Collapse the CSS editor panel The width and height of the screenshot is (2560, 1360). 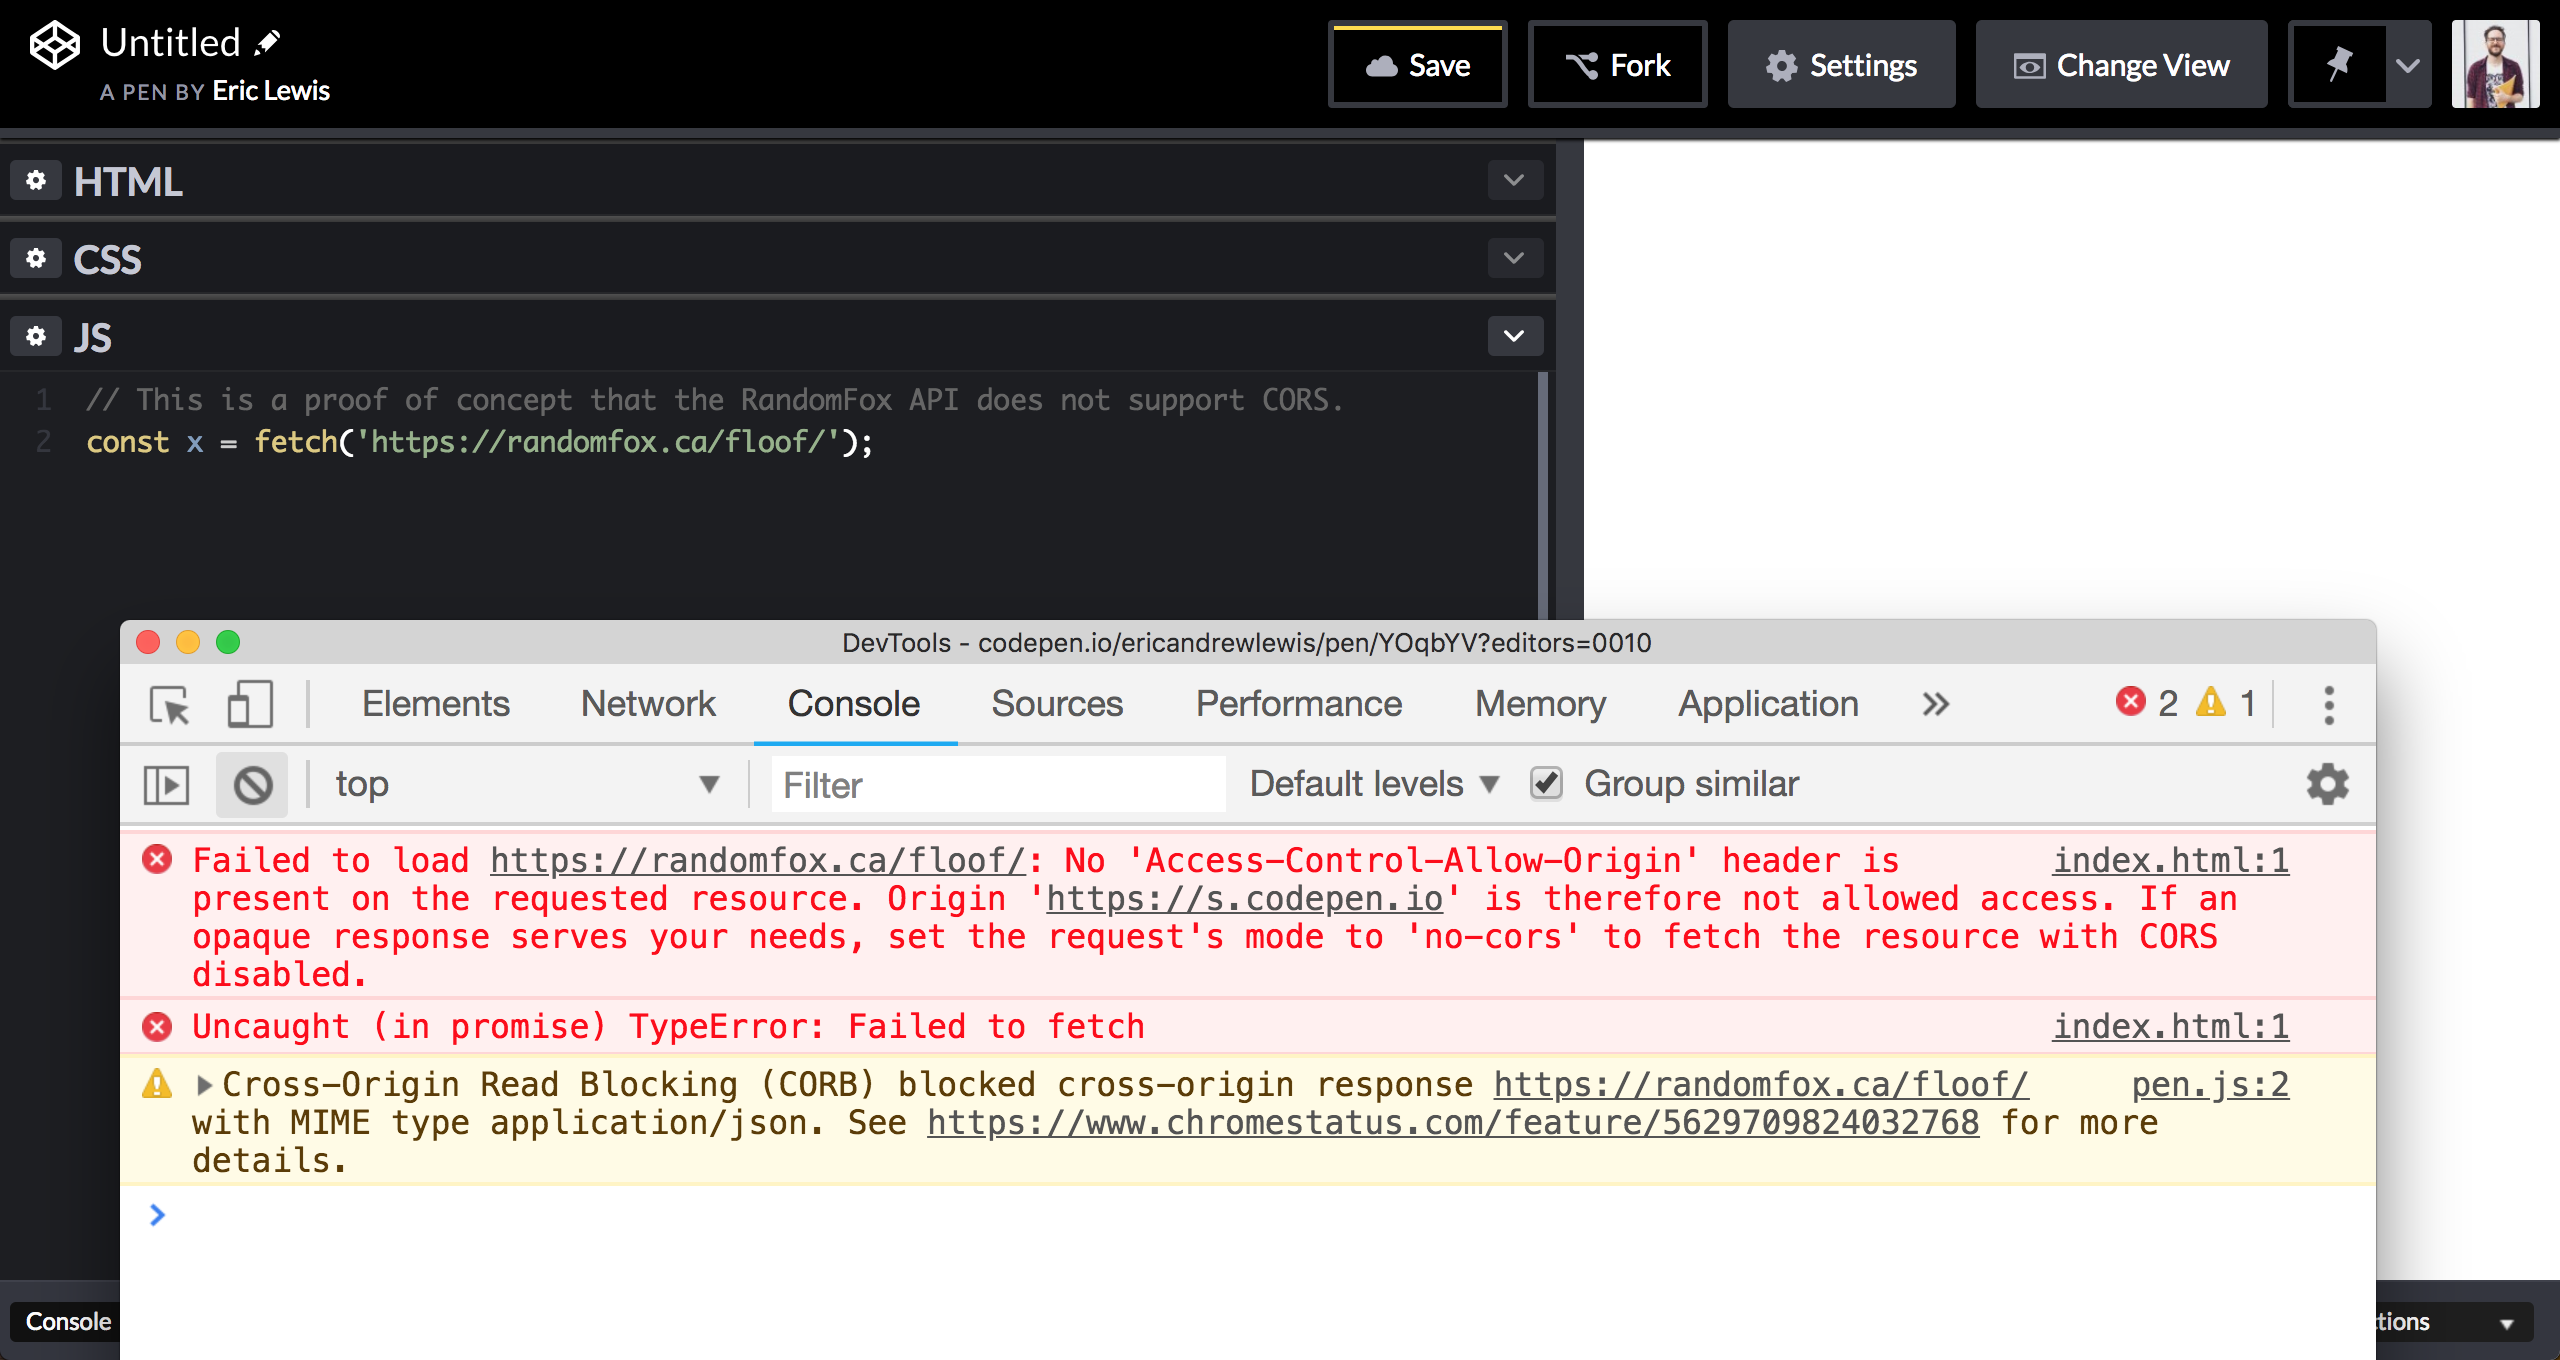[x=1514, y=258]
